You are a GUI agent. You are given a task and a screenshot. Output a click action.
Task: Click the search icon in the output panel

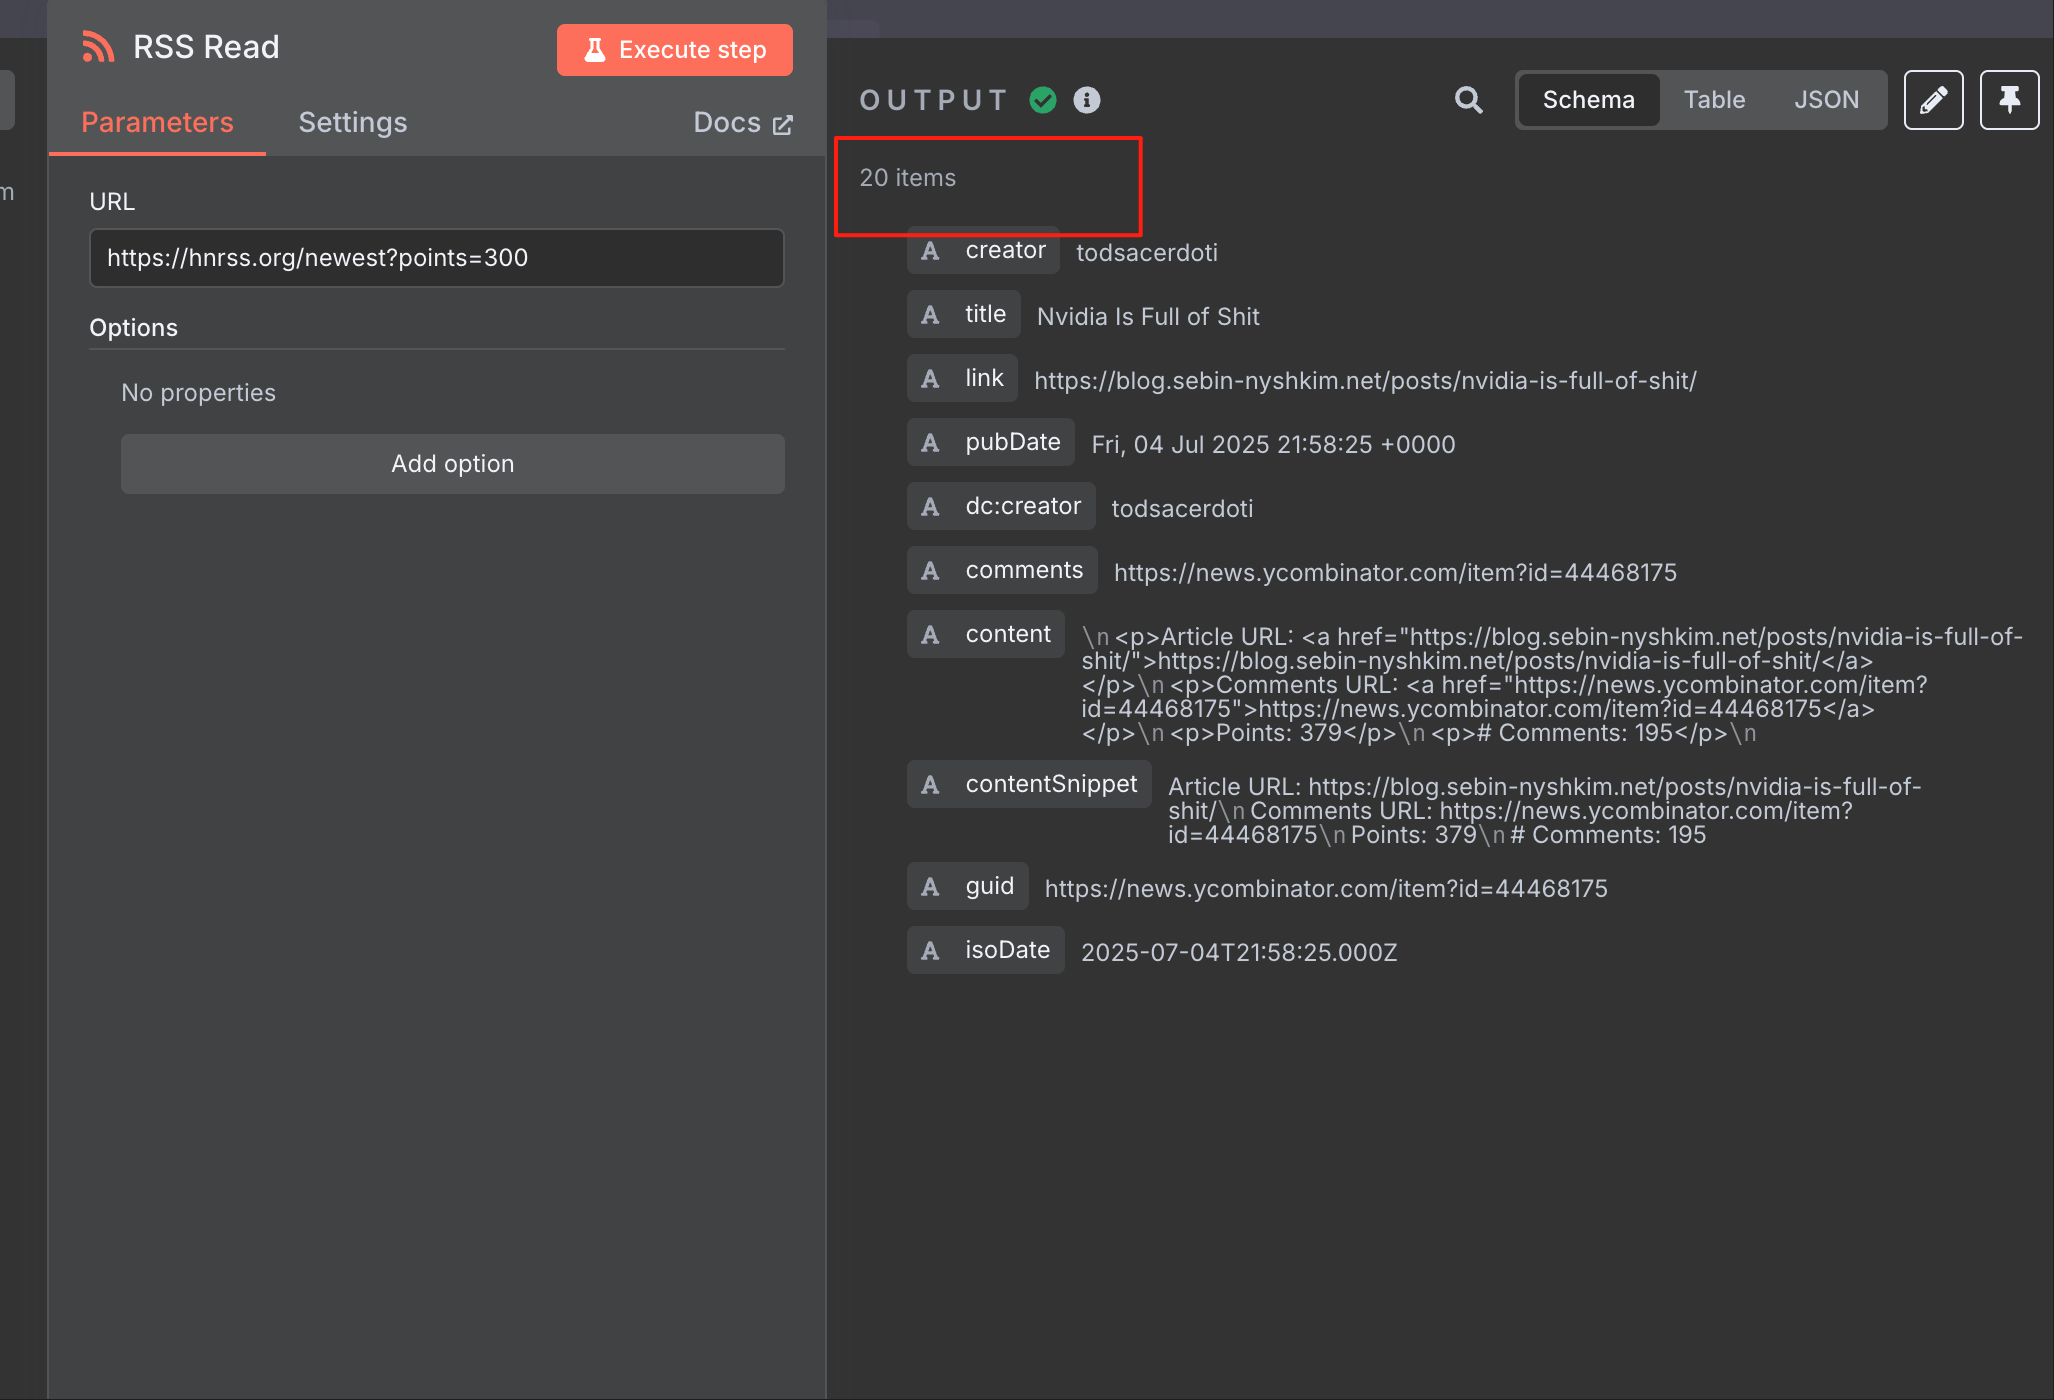coord(1468,100)
